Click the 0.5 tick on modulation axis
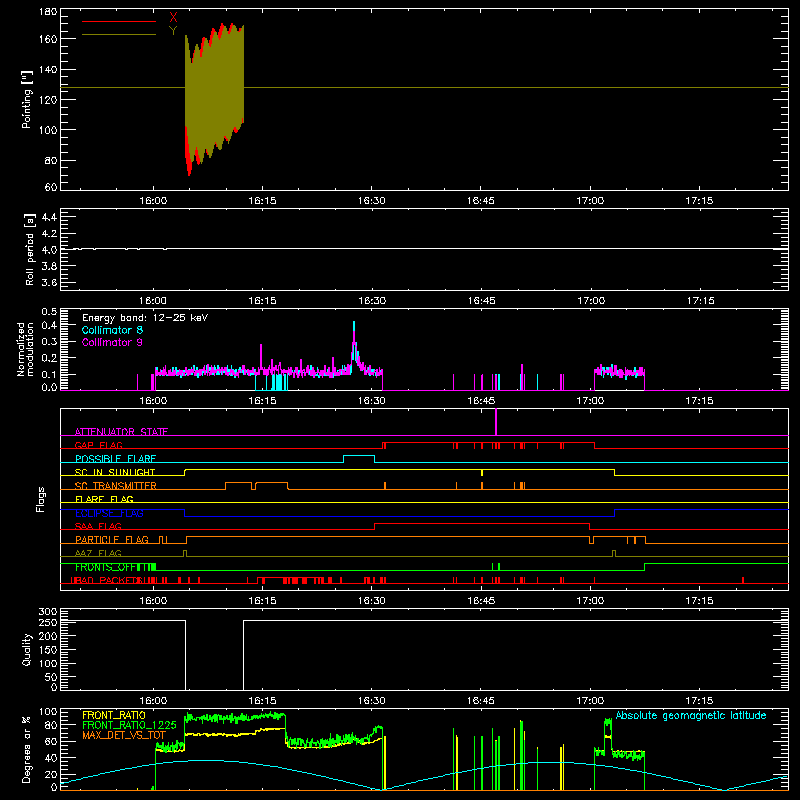The image size is (800, 800). pos(49,312)
